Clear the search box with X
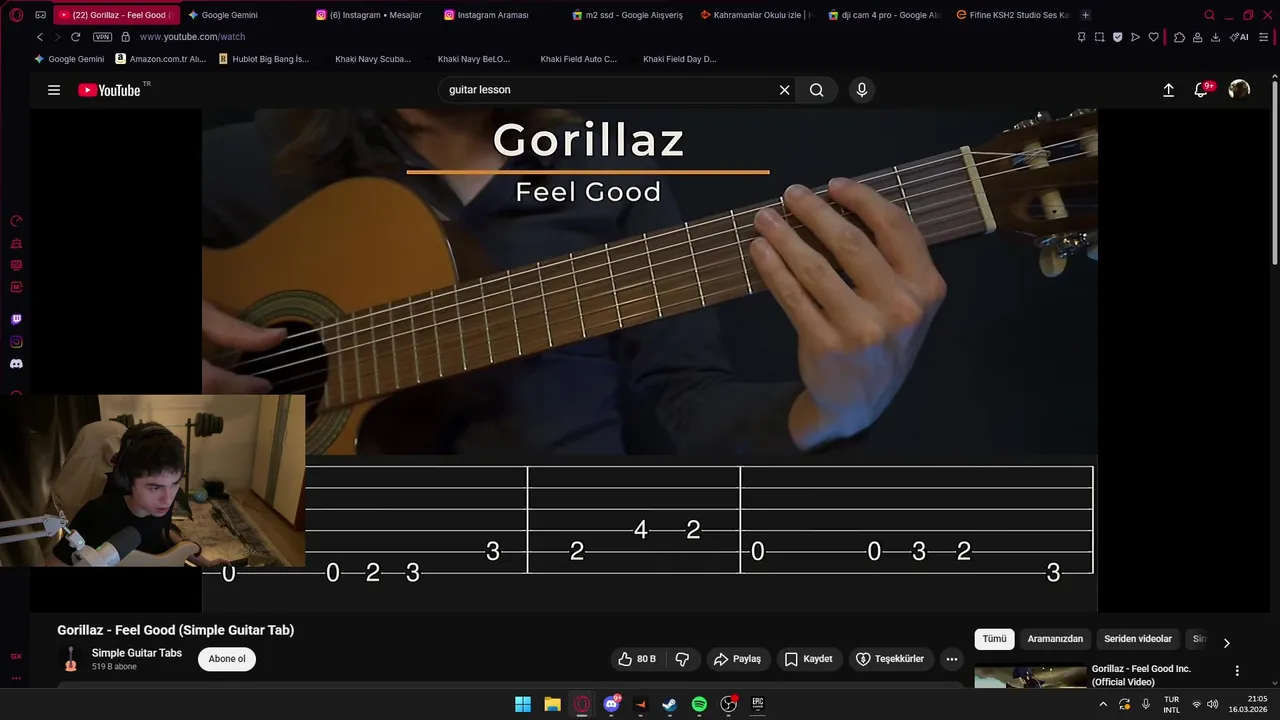Screen dimensions: 1280x720 point(785,90)
